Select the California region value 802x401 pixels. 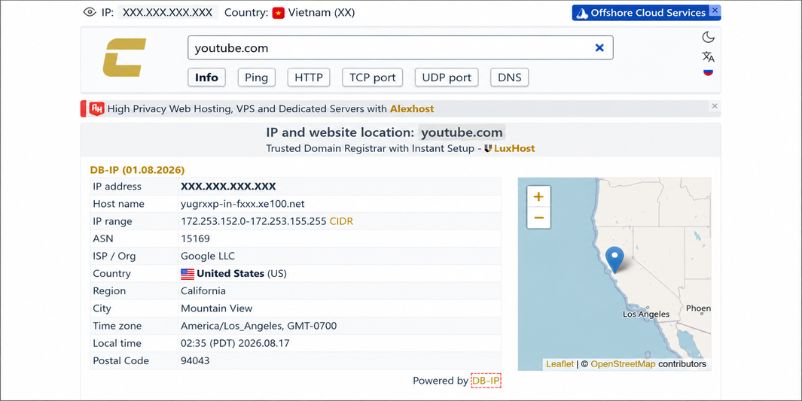pyautogui.click(x=203, y=291)
